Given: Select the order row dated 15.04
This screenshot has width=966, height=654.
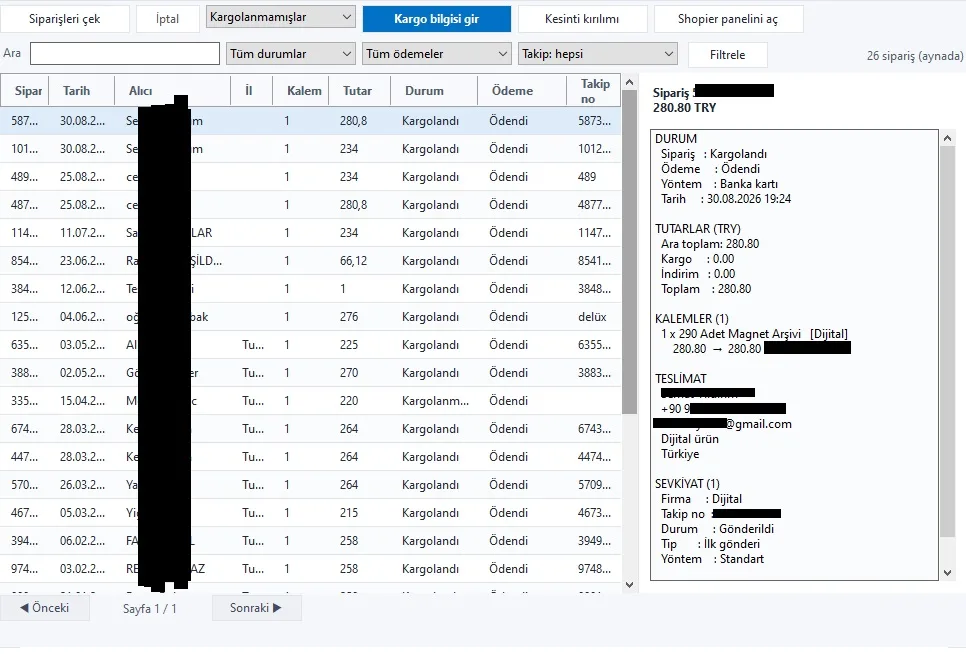Looking at the screenshot, I should [310, 401].
